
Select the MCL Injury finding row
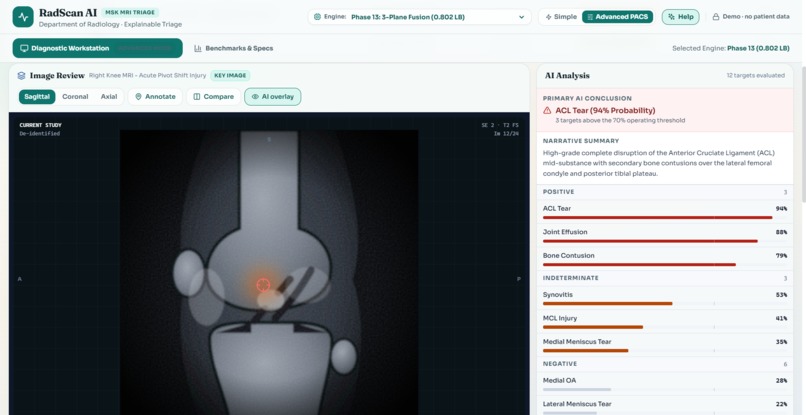pos(665,322)
